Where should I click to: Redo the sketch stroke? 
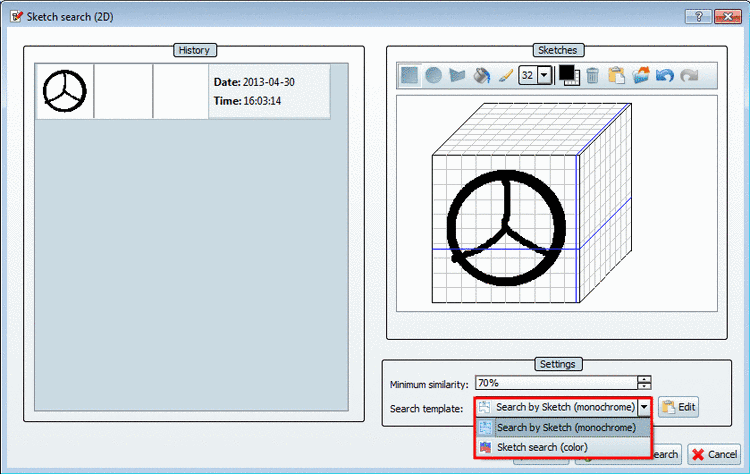pyautogui.click(x=689, y=75)
